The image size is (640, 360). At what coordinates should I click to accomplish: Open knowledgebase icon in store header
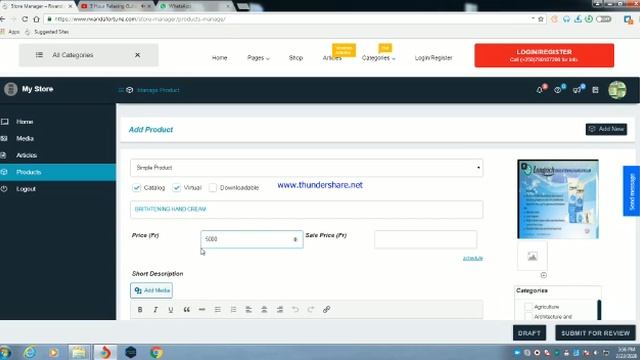click(x=596, y=89)
